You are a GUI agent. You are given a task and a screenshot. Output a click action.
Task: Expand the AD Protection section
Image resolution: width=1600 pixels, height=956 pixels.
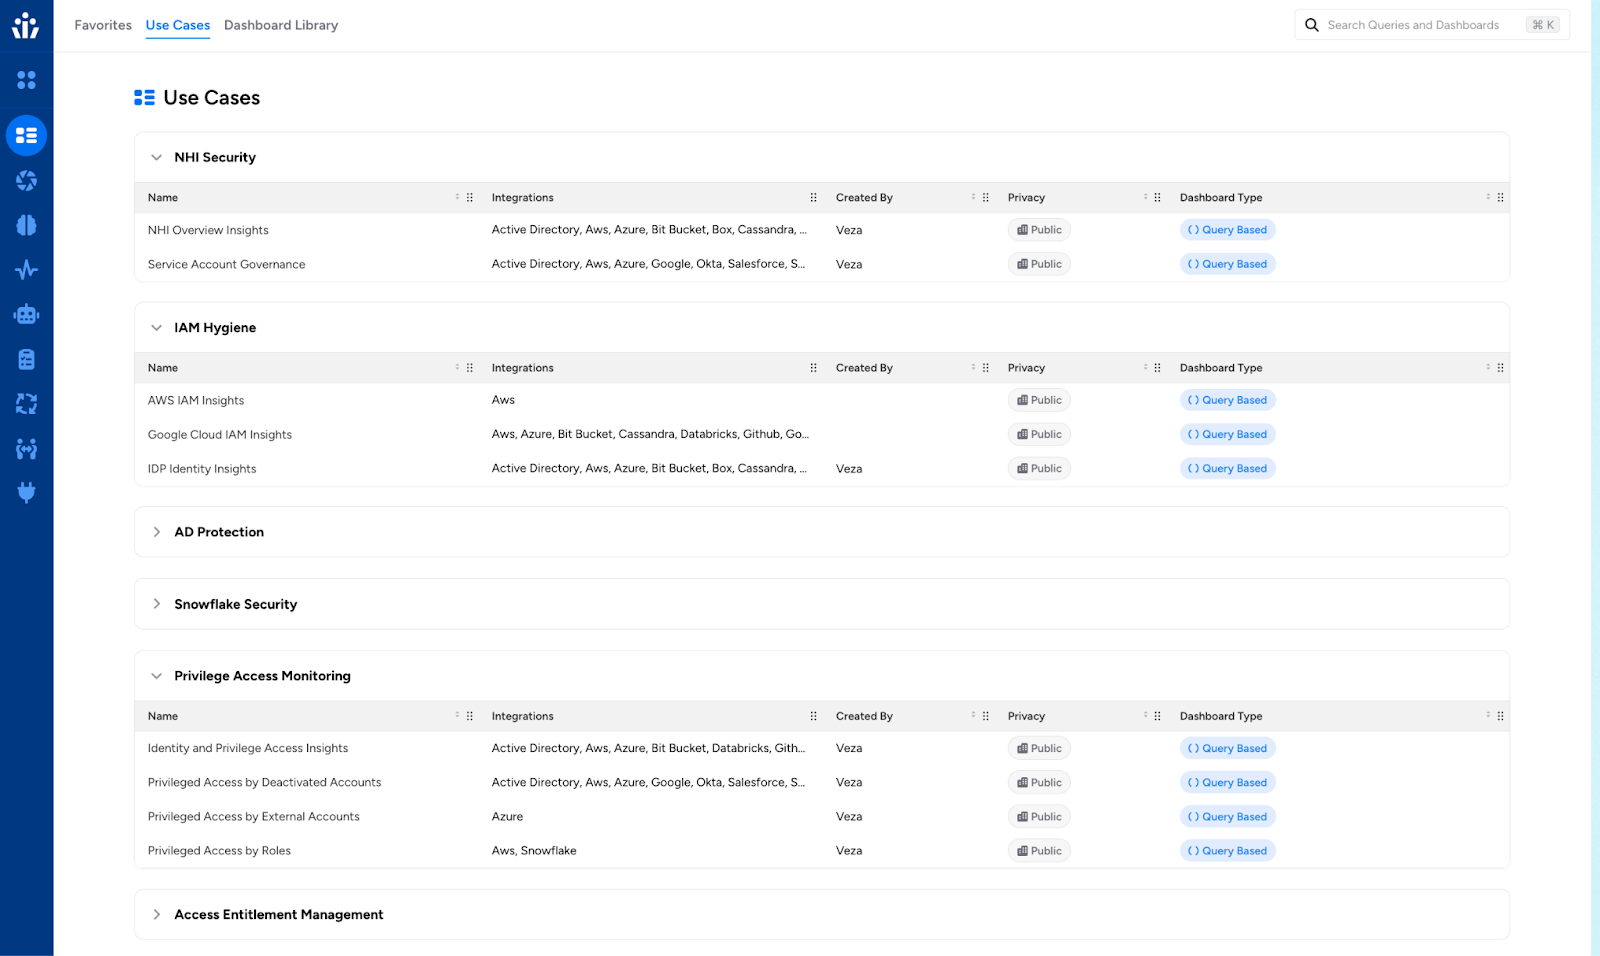point(156,532)
